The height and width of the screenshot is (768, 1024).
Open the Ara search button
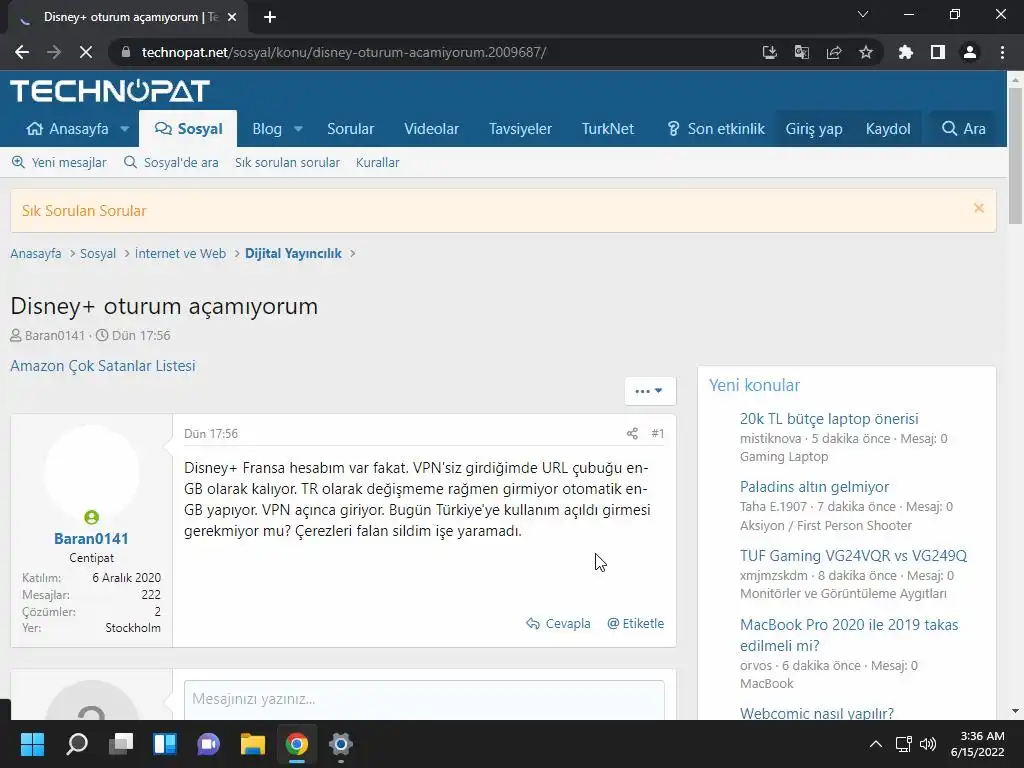click(x=963, y=129)
